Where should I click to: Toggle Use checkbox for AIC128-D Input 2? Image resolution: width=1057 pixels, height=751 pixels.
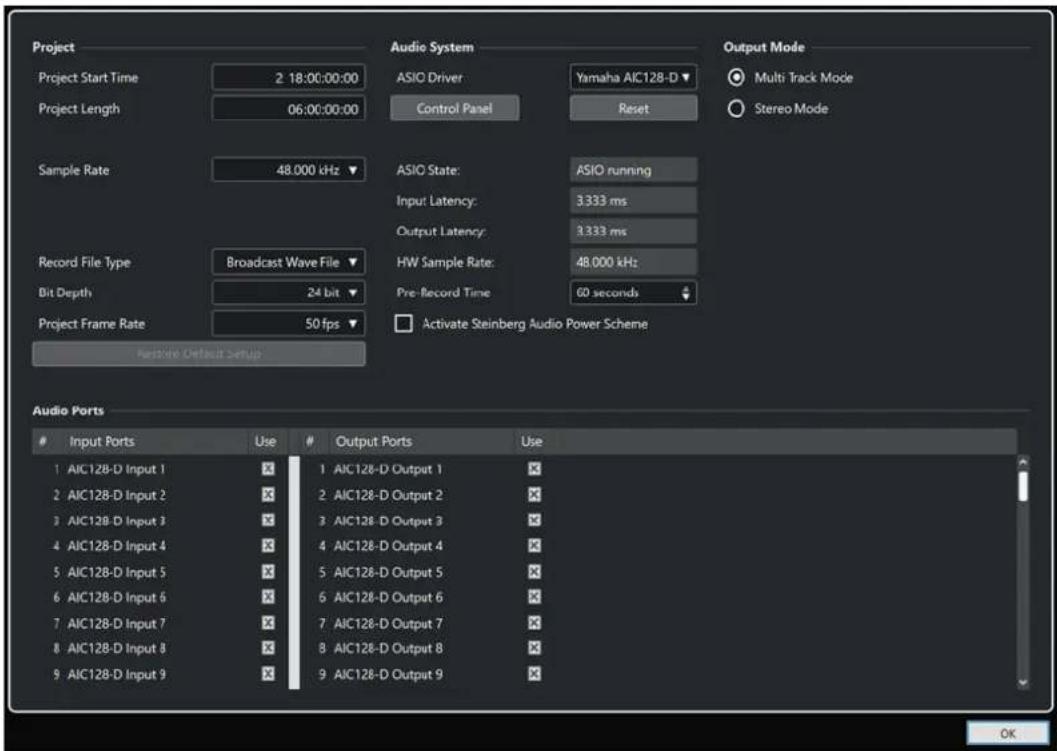[268, 495]
